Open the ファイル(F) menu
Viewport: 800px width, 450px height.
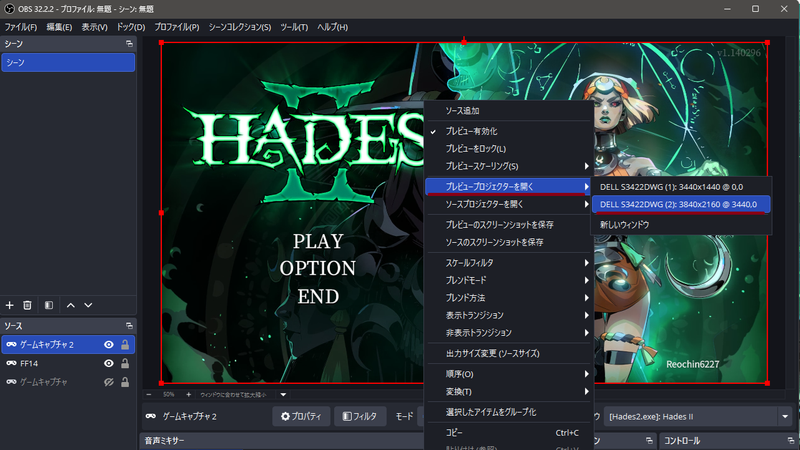pos(21,27)
